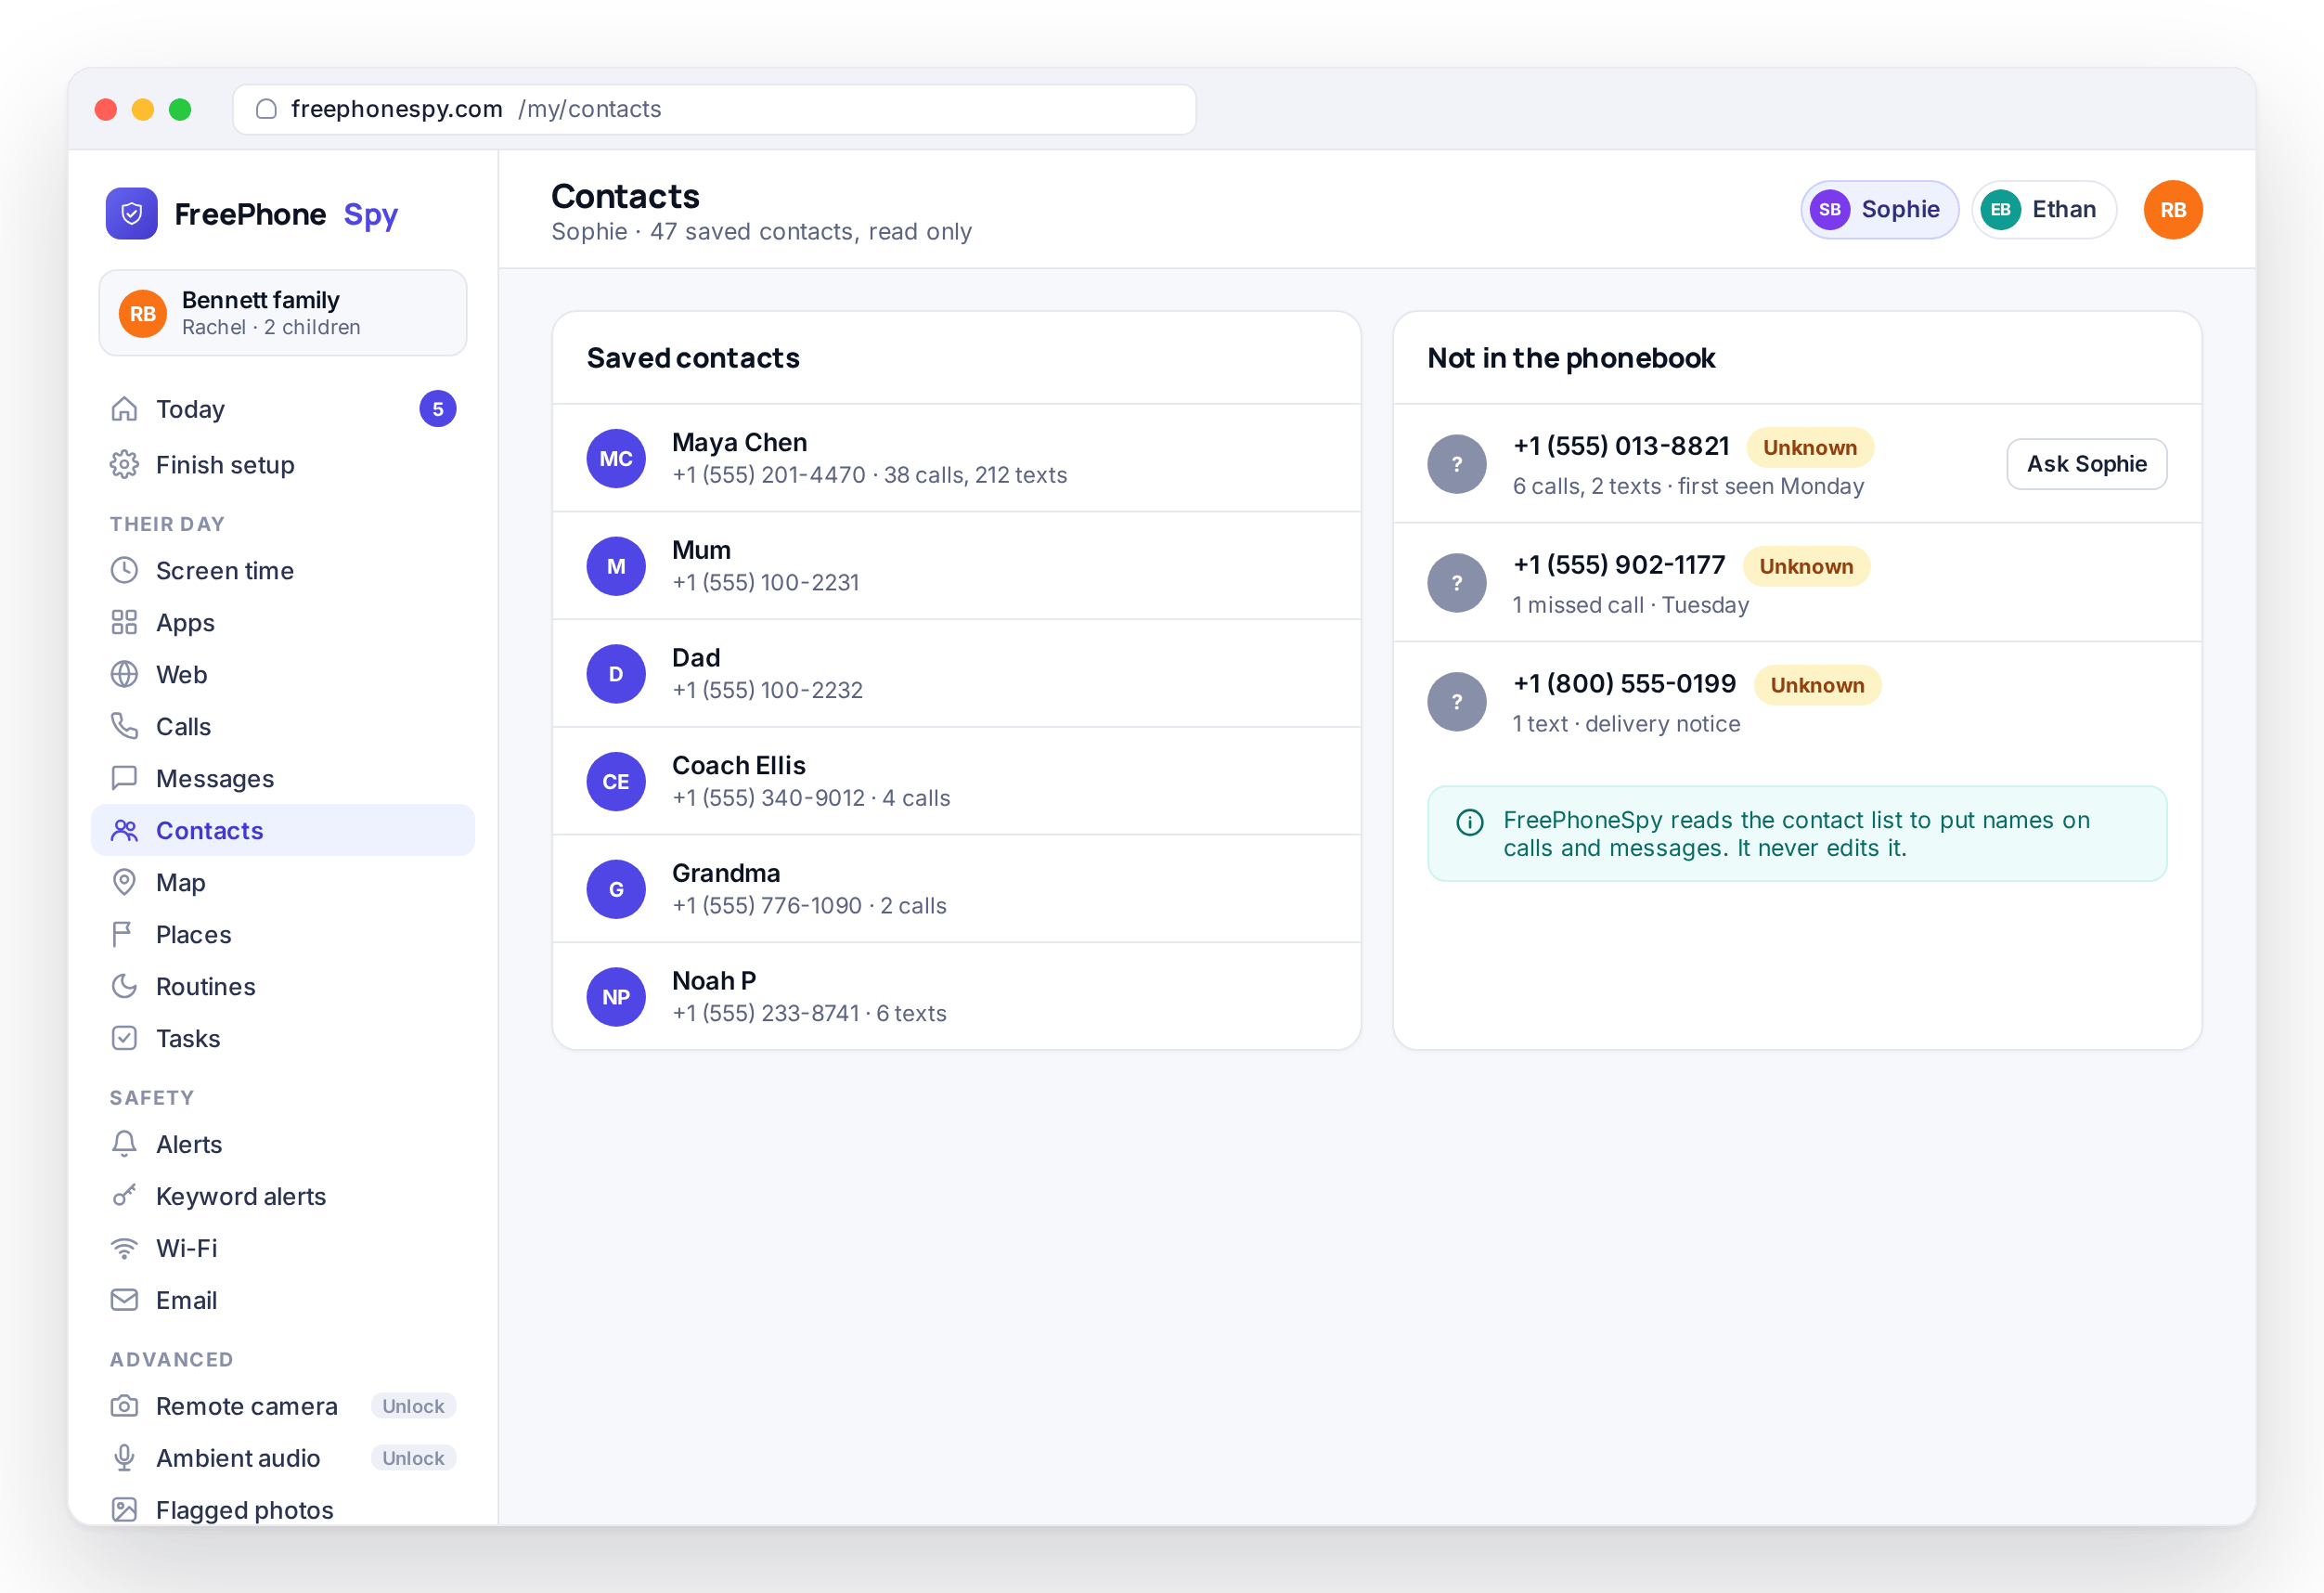Click Maya Chen's number +1 (555) 201-4470
The width and height of the screenshot is (2324, 1593).
click(769, 475)
